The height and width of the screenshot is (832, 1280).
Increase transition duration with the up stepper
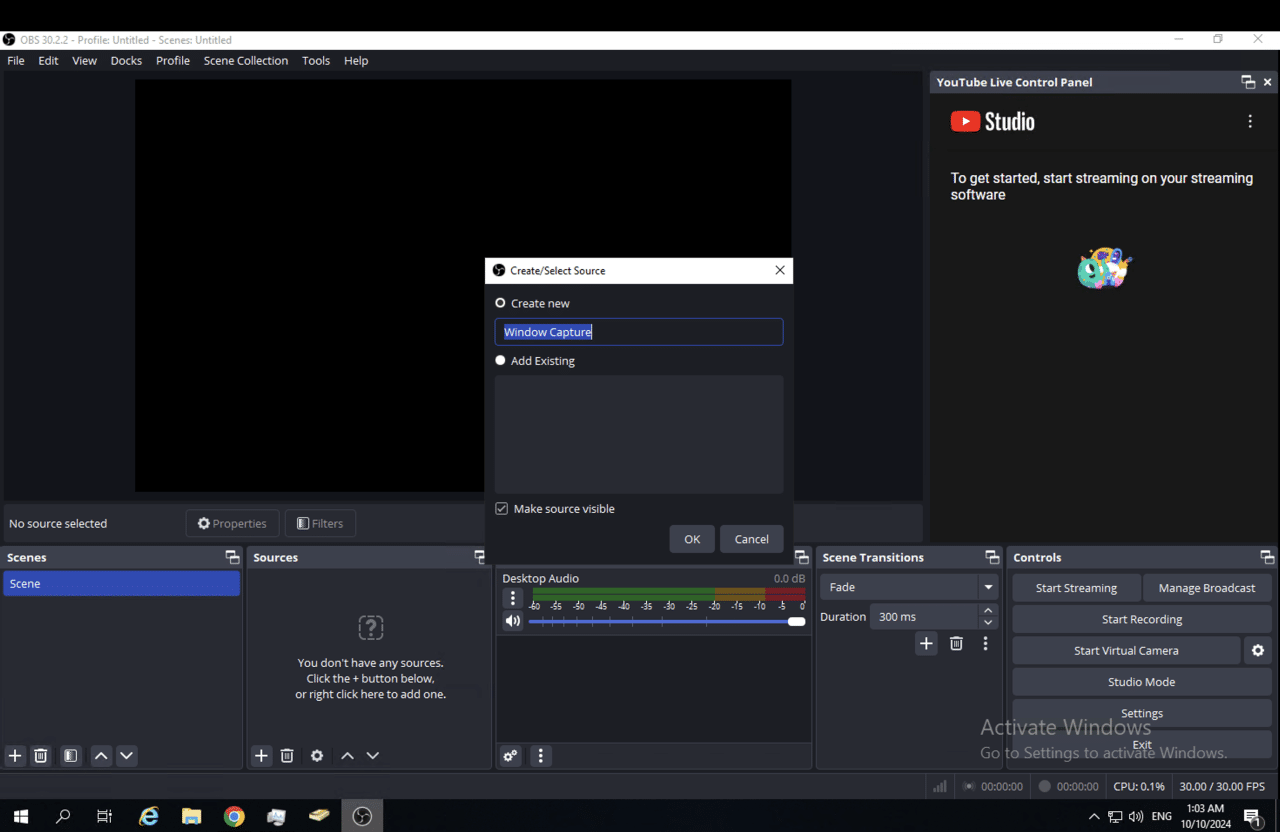click(988, 610)
